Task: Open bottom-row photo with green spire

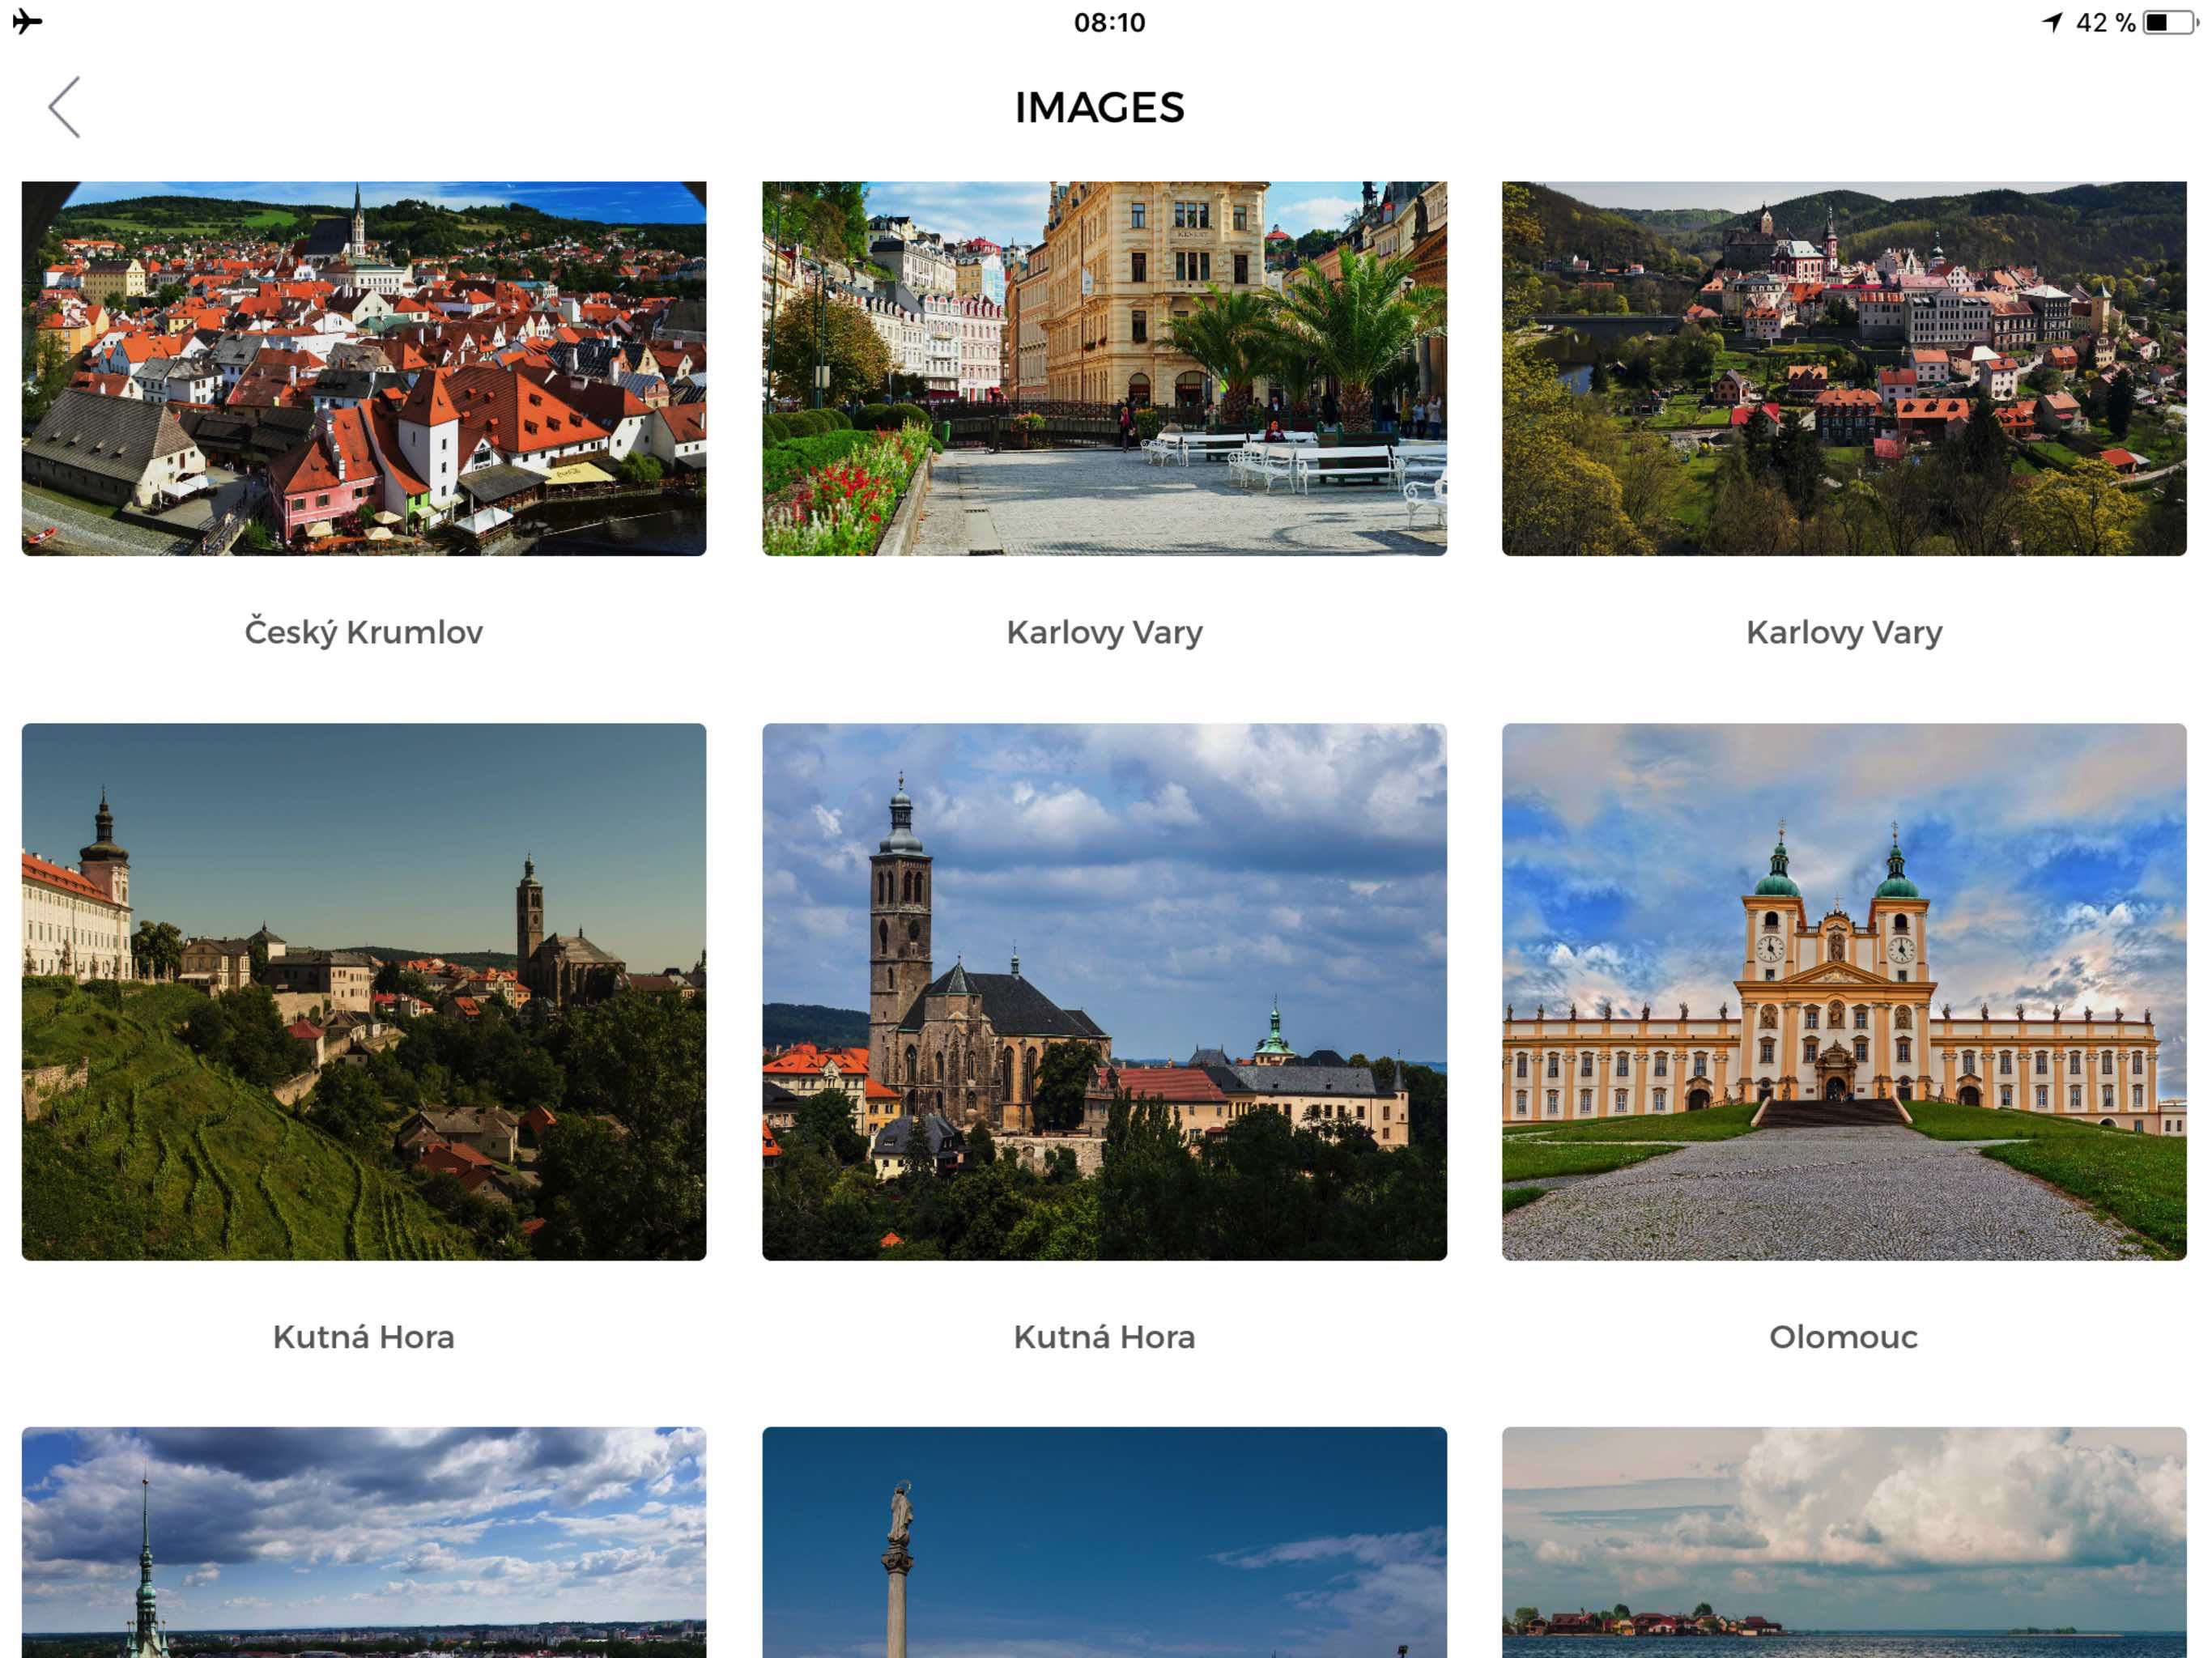Action: tap(364, 1542)
